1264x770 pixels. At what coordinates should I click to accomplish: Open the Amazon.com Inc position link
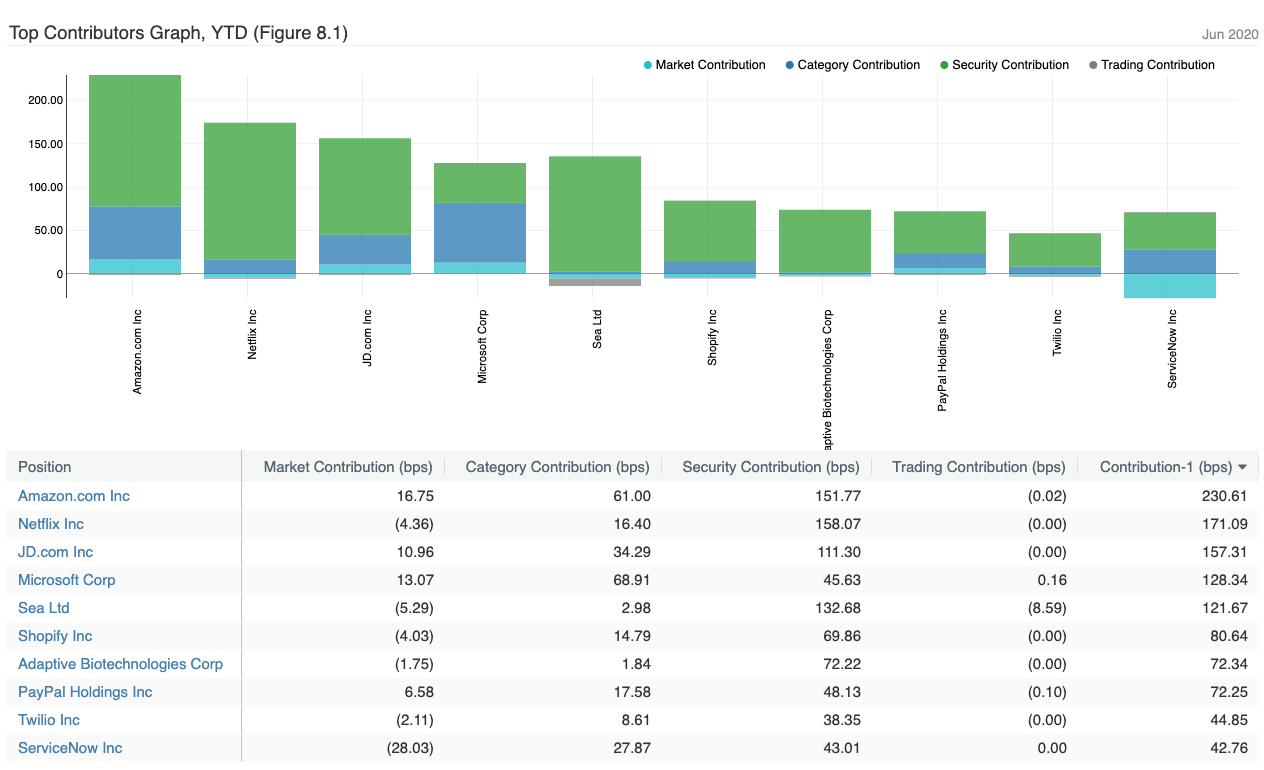pyautogui.click(x=74, y=496)
